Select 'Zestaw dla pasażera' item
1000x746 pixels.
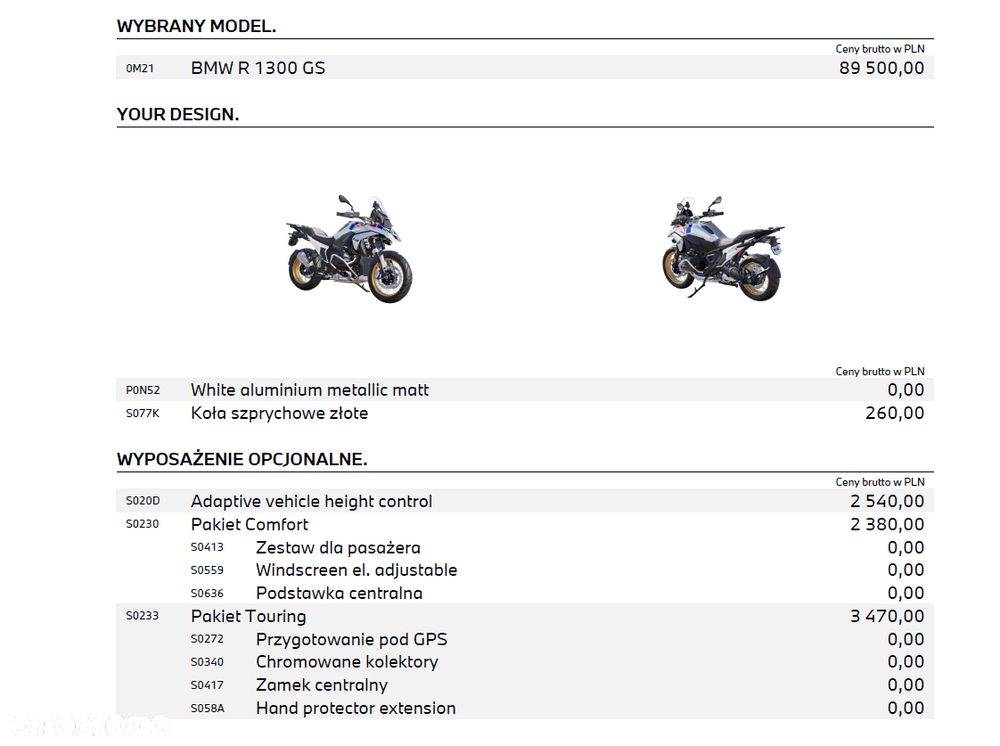[338, 548]
